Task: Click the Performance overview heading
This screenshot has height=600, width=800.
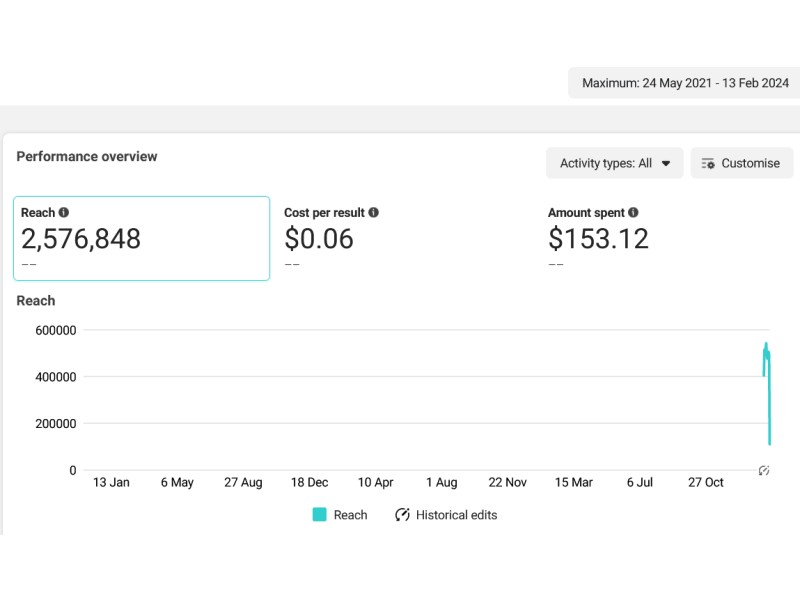Action: point(87,156)
